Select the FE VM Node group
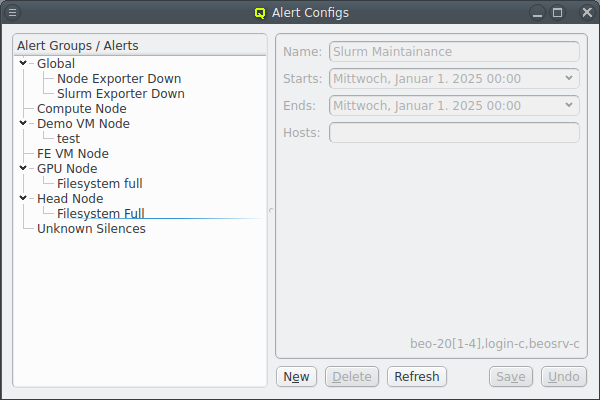Screen dimensions: 600x400 pyautogui.click(x=73, y=153)
